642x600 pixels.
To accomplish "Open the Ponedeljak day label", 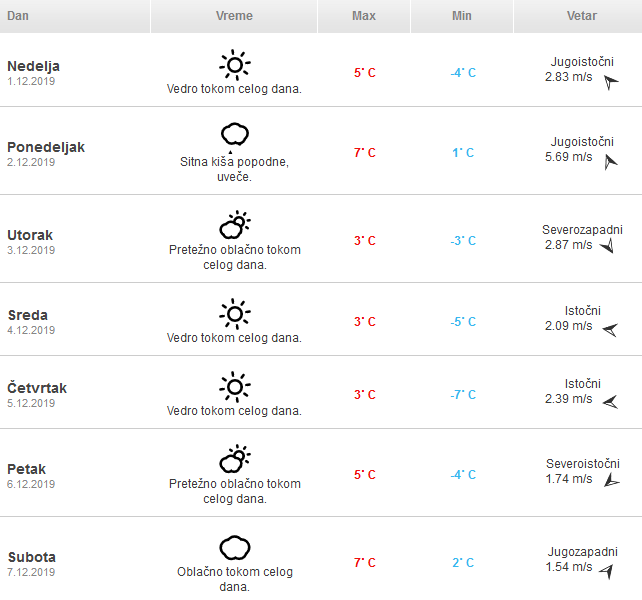I will [46, 147].
